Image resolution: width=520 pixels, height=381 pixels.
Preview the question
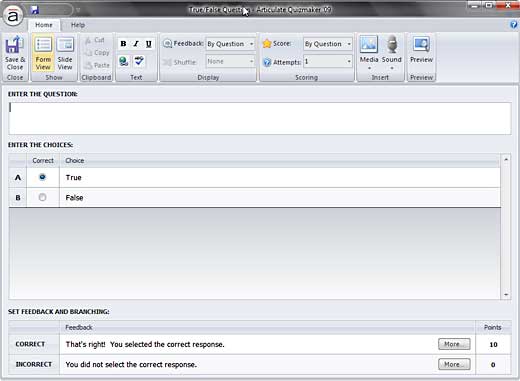[421, 50]
